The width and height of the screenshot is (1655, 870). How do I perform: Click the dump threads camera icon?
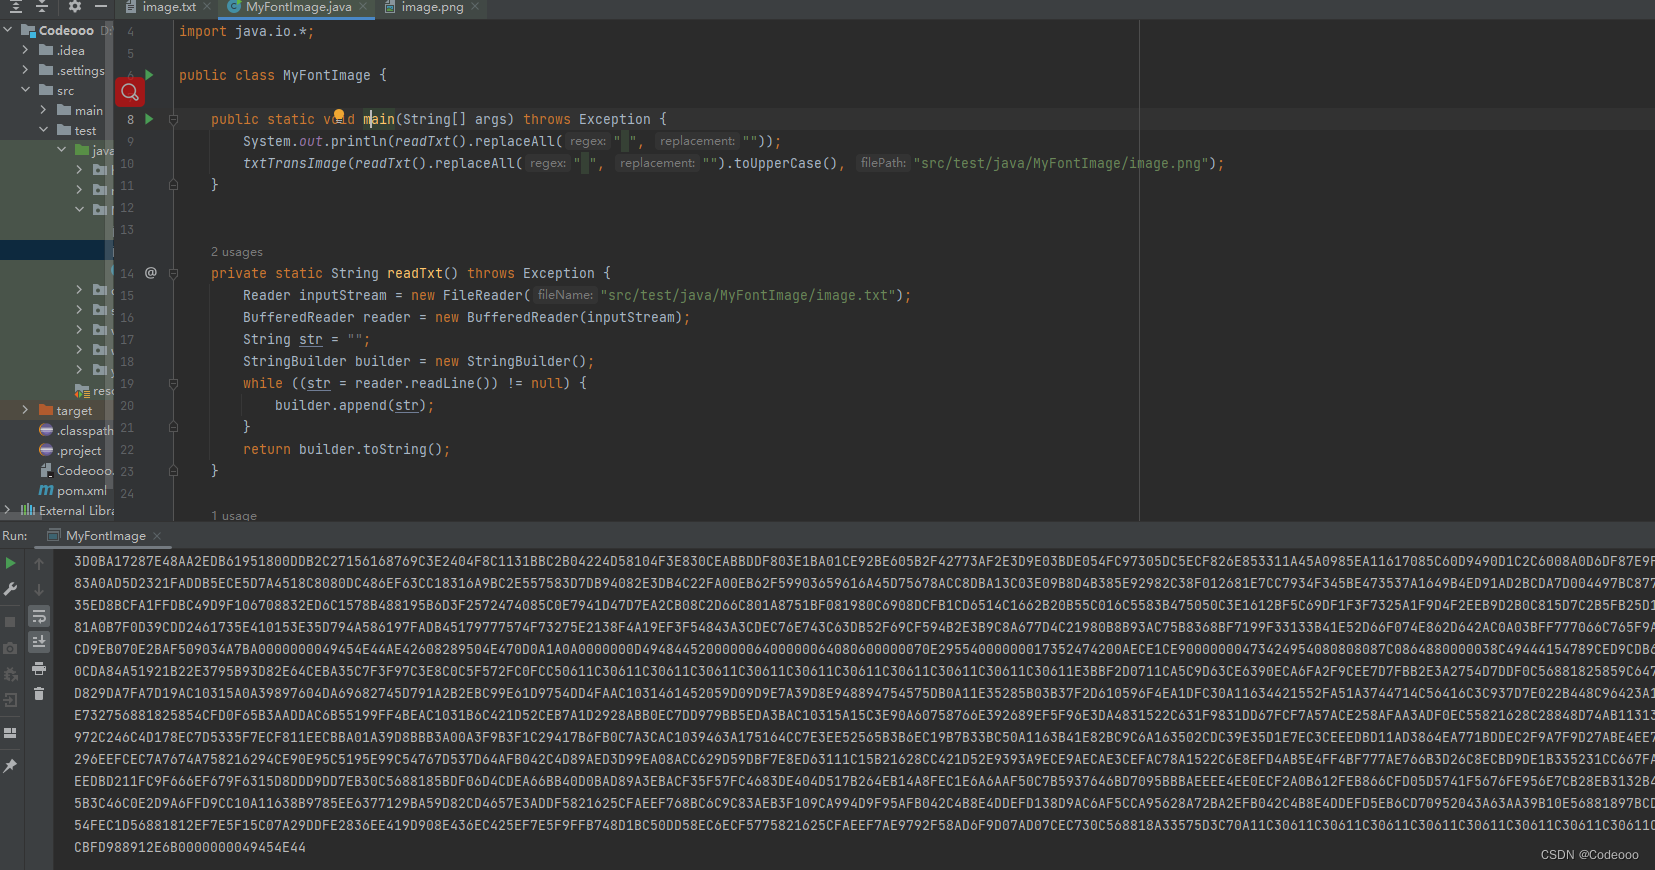tap(10, 648)
